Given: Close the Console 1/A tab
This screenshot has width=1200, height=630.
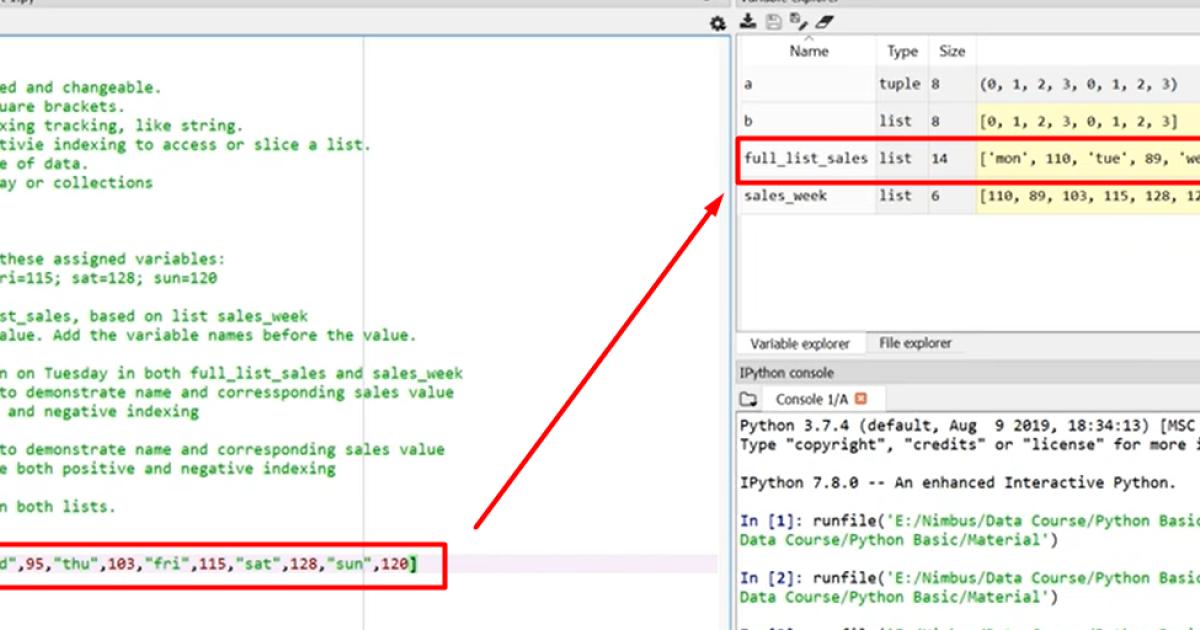Looking at the screenshot, I should point(861,399).
